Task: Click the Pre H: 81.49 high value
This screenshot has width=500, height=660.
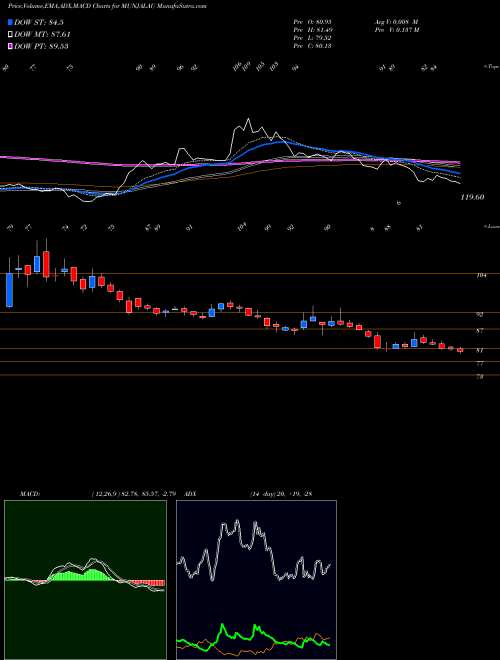Action: pos(312,30)
